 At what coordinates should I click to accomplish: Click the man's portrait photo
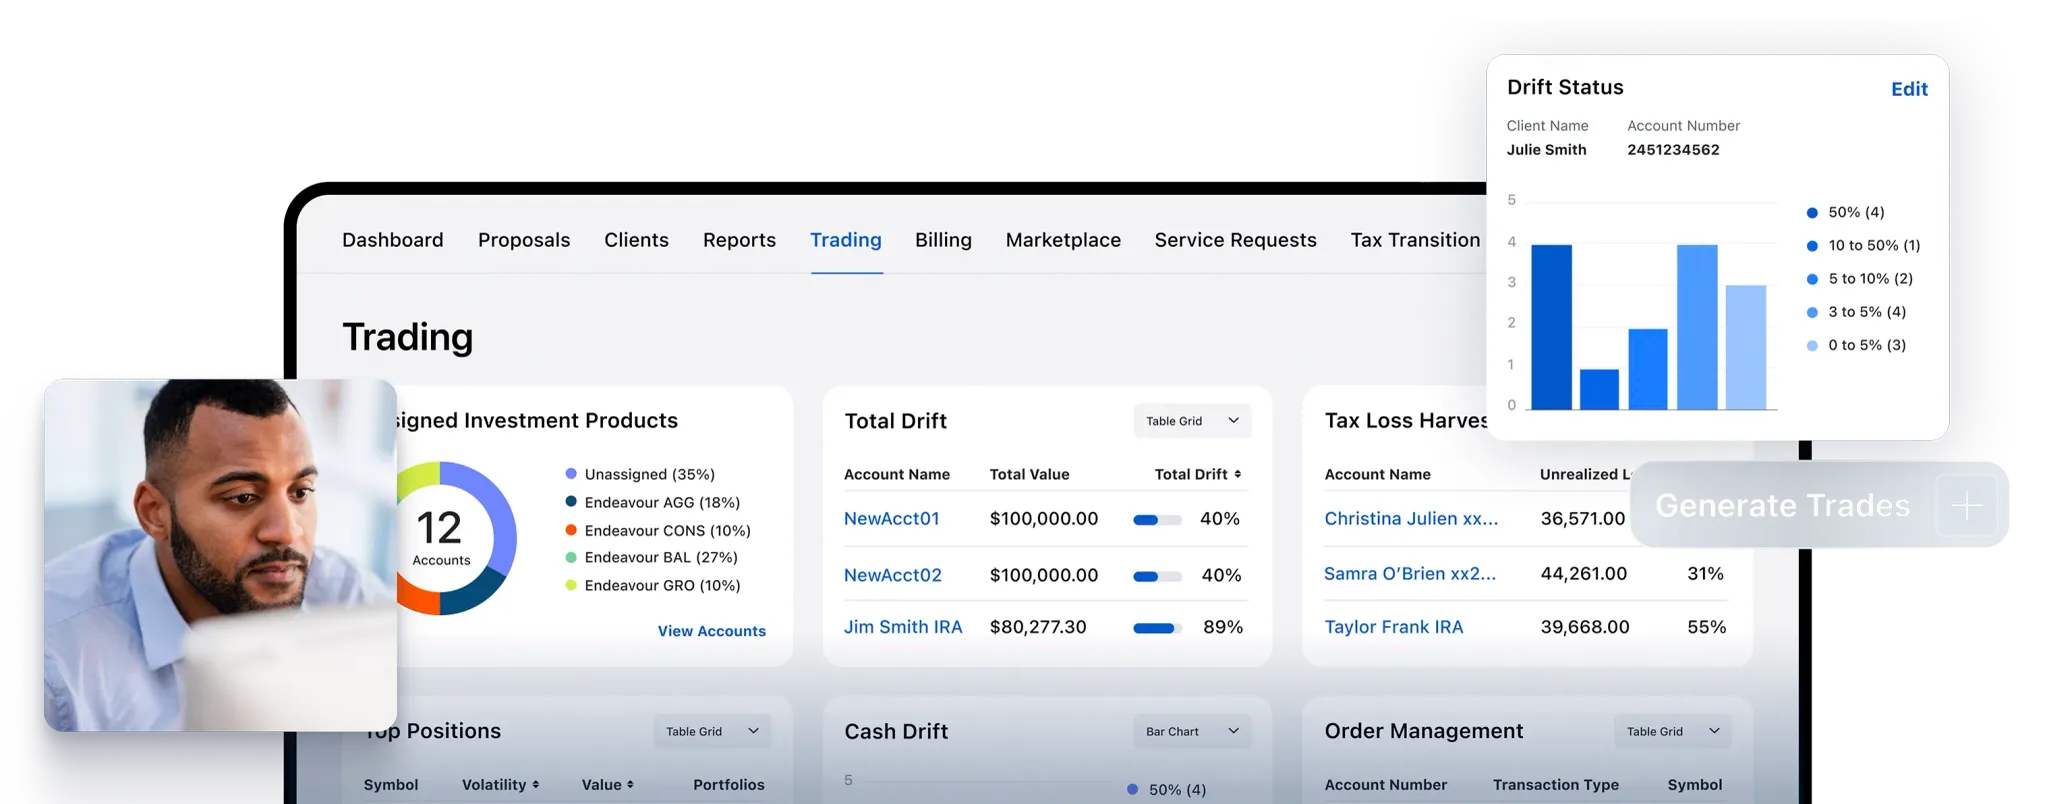pyautogui.click(x=220, y=555)
